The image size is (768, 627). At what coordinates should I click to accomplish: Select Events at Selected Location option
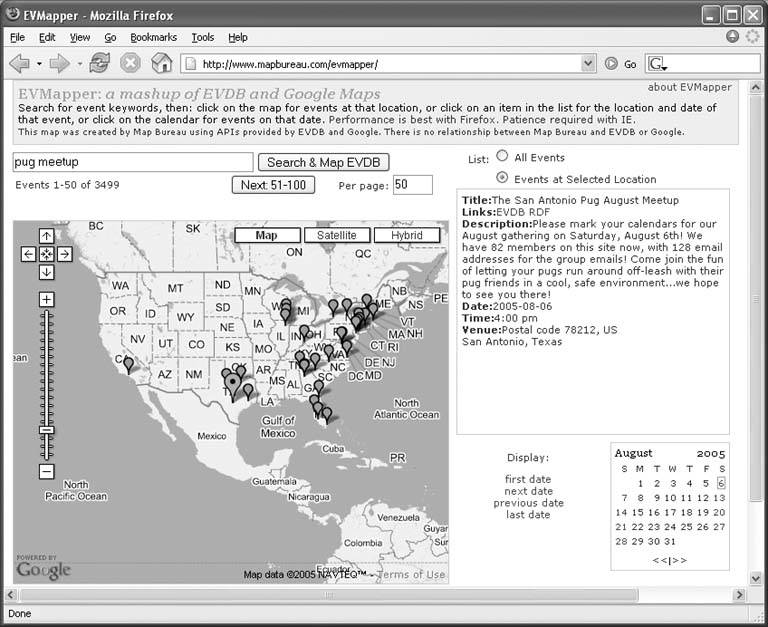tap(502, 178)
